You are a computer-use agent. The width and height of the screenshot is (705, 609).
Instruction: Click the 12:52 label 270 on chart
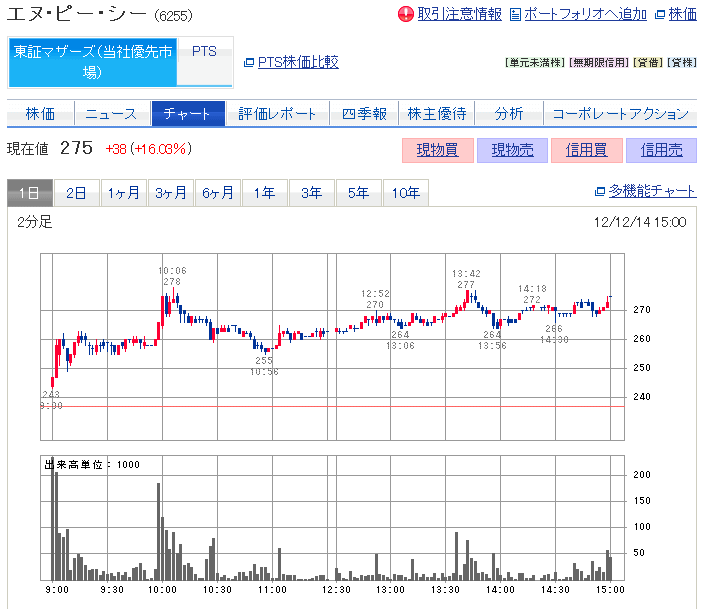(375, 299)
